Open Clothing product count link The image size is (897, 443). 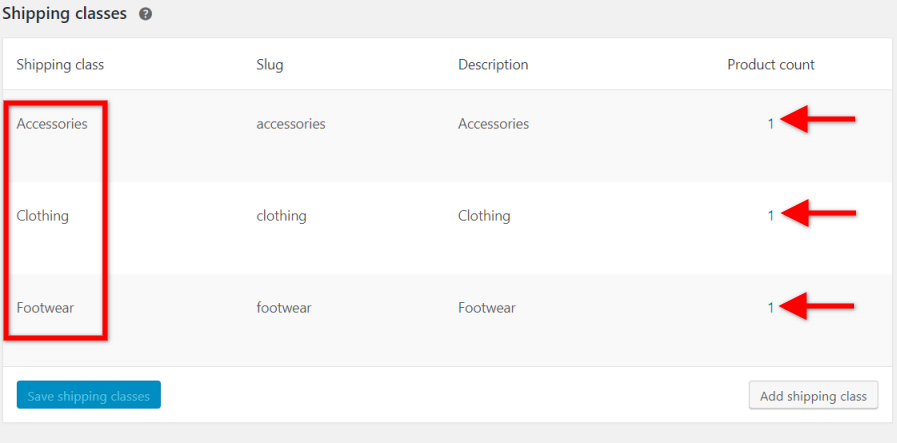(771, 216)
